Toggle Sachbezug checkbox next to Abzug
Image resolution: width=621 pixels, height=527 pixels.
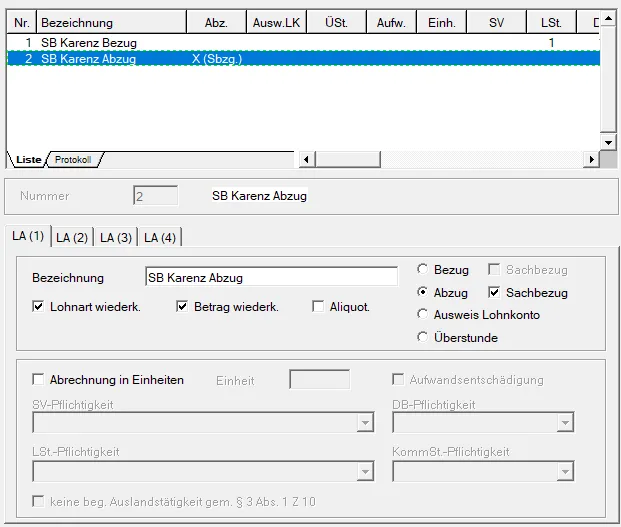pos(494,292)
